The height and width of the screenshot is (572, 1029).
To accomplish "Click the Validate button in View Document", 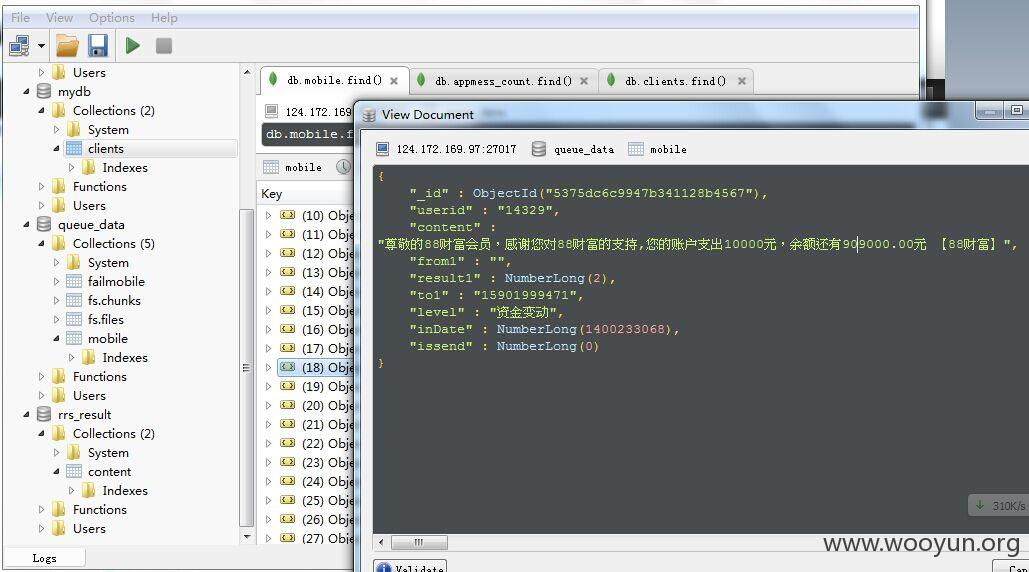I will coord(410,567).
